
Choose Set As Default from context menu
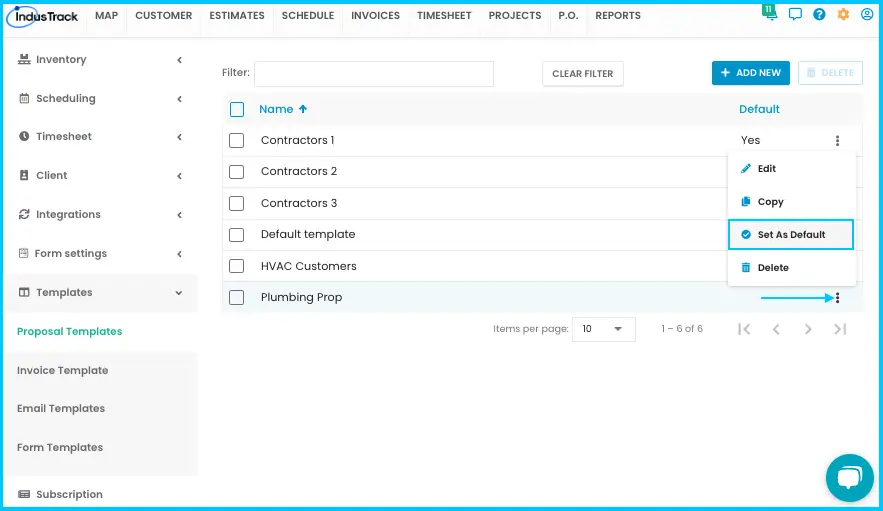coord(791,234)
